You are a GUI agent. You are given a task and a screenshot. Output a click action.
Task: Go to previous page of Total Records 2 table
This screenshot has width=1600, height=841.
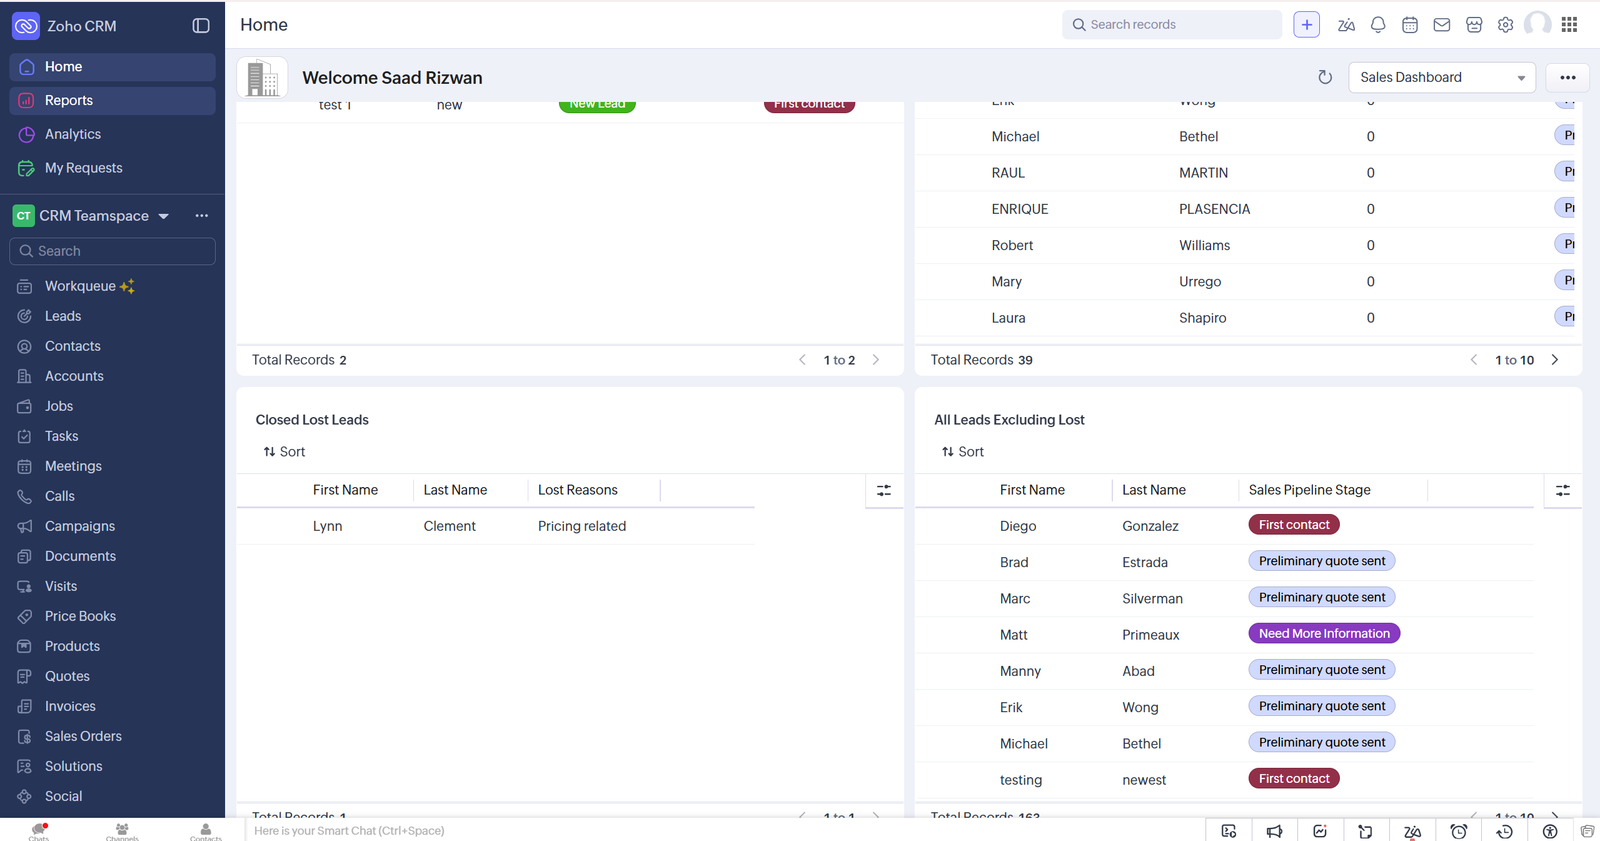pos(802,360)
